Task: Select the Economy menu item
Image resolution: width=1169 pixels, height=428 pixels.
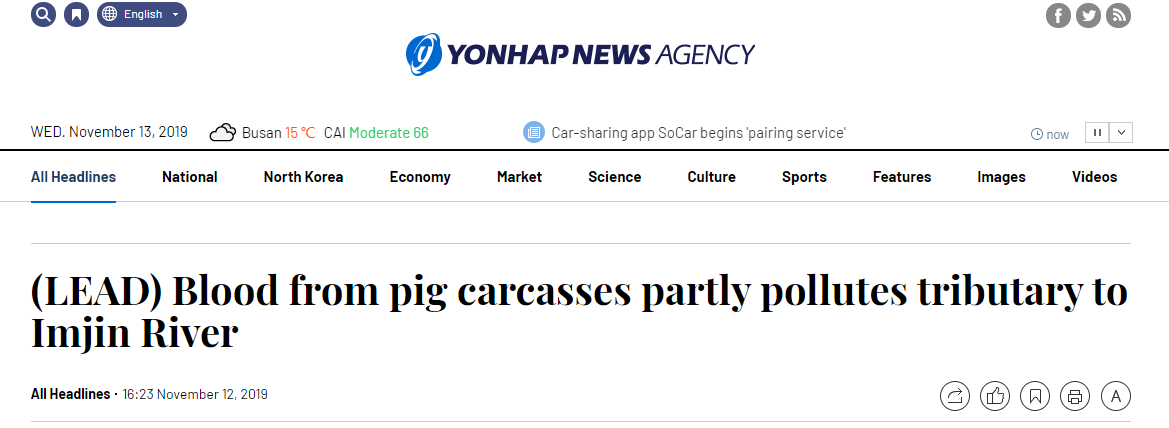Action: (x=420, y=177)
